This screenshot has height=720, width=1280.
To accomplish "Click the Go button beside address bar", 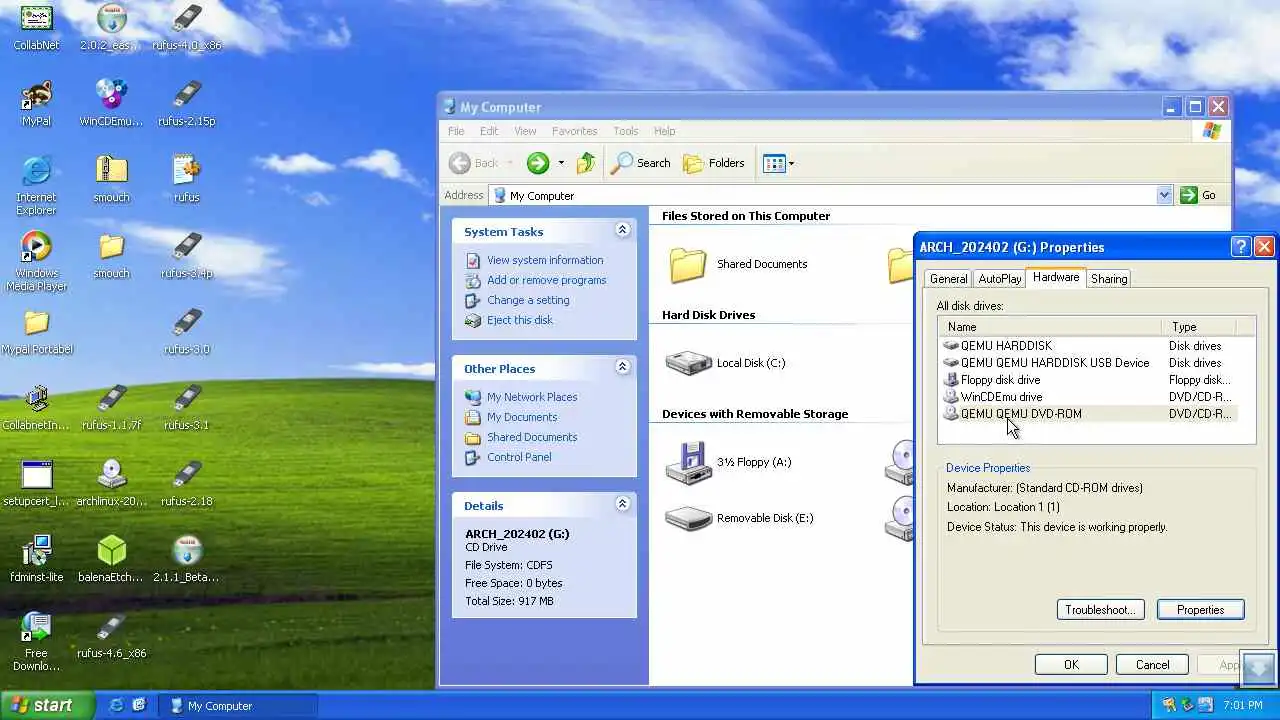I will 1199,195.
